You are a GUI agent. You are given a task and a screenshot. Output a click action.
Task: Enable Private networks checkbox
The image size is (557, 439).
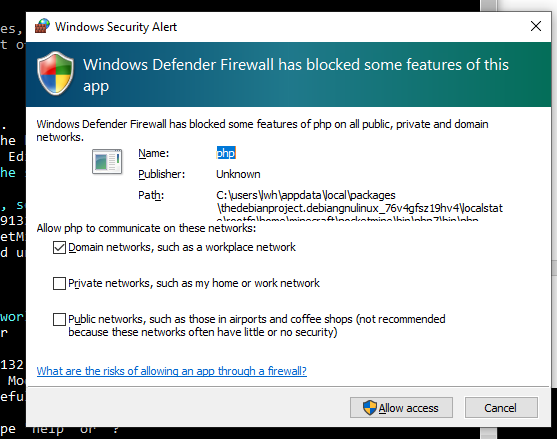tap(59, 283)
